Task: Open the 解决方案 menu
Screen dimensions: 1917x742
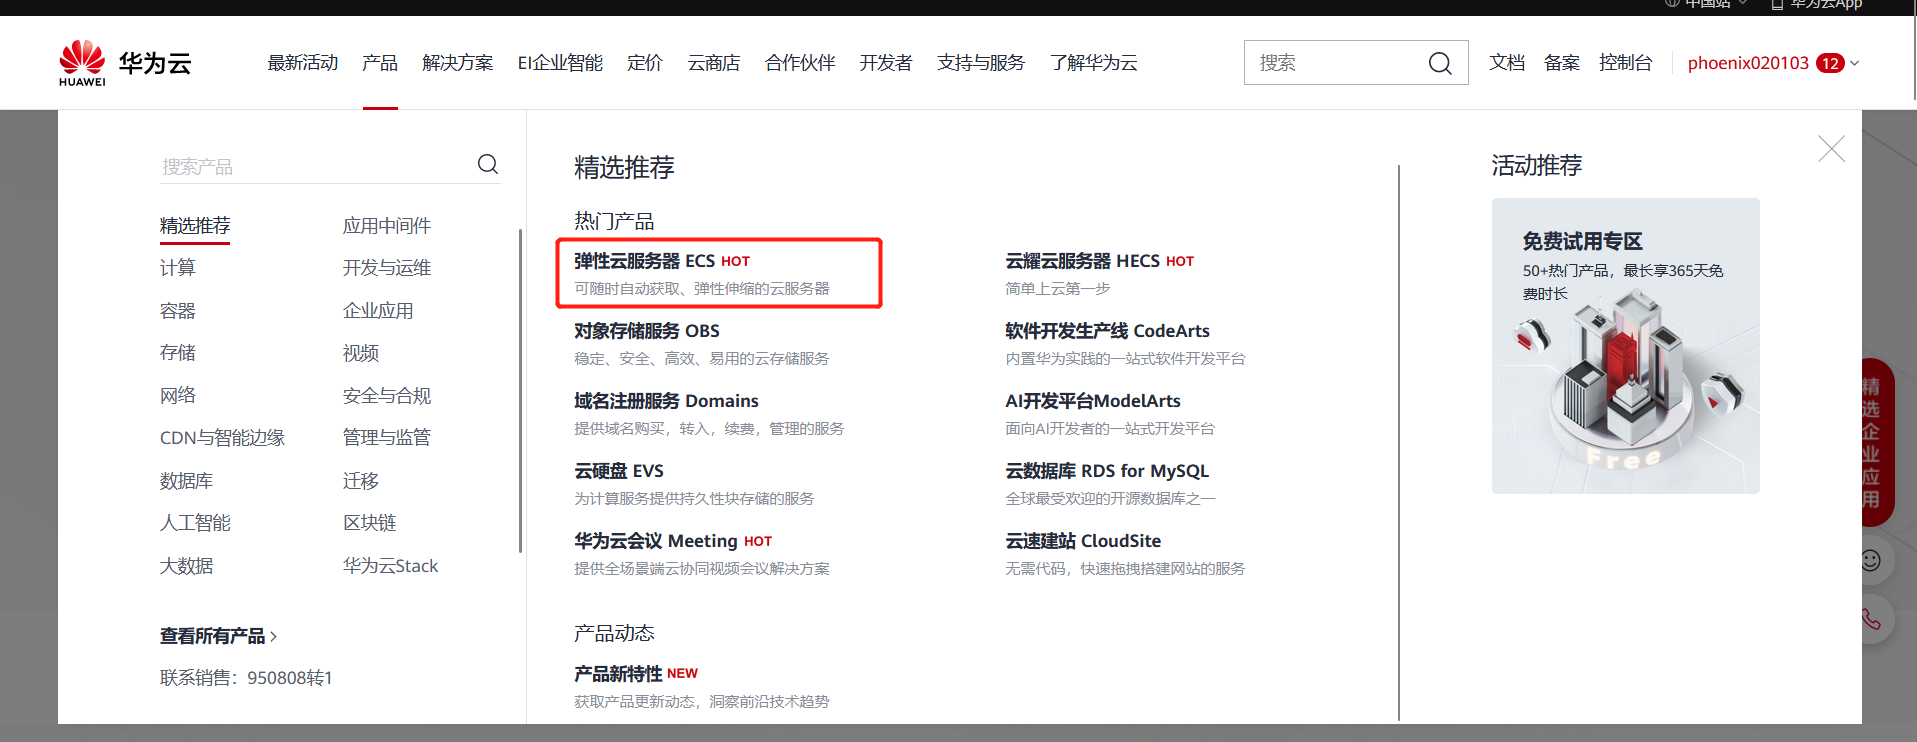Action: tap(458, 63)
